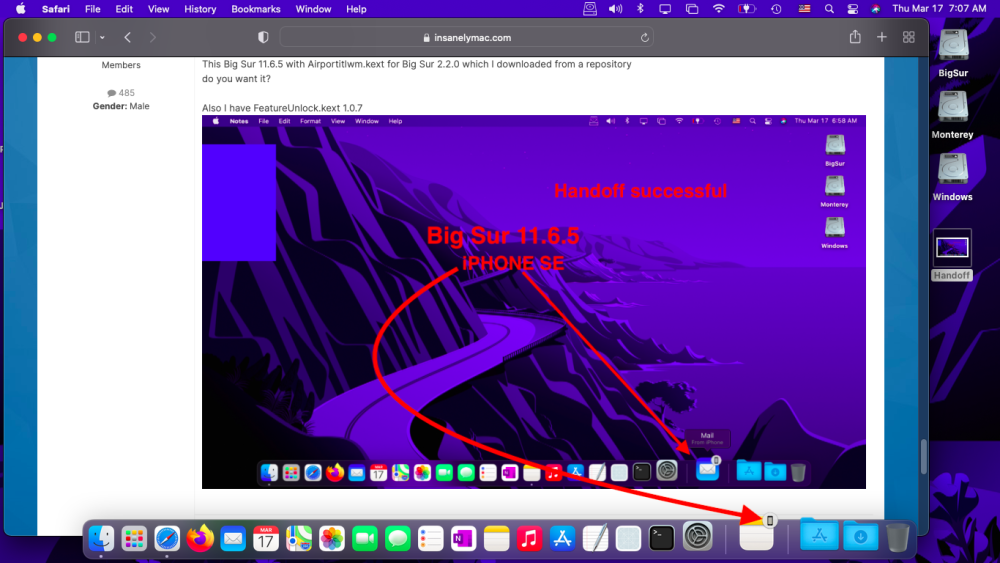Open FaceTime from Dock
The height and width of the screenshot is (563, 1000).
pyautogui.click(x=365, y=538)
